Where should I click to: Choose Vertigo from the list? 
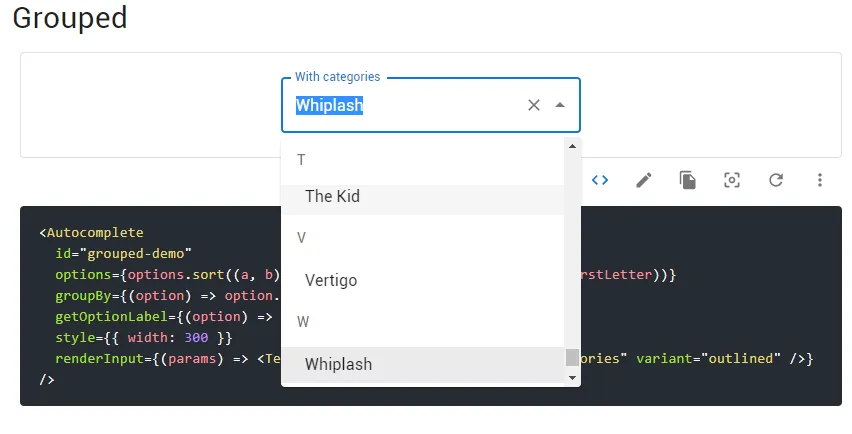point(331,281)
